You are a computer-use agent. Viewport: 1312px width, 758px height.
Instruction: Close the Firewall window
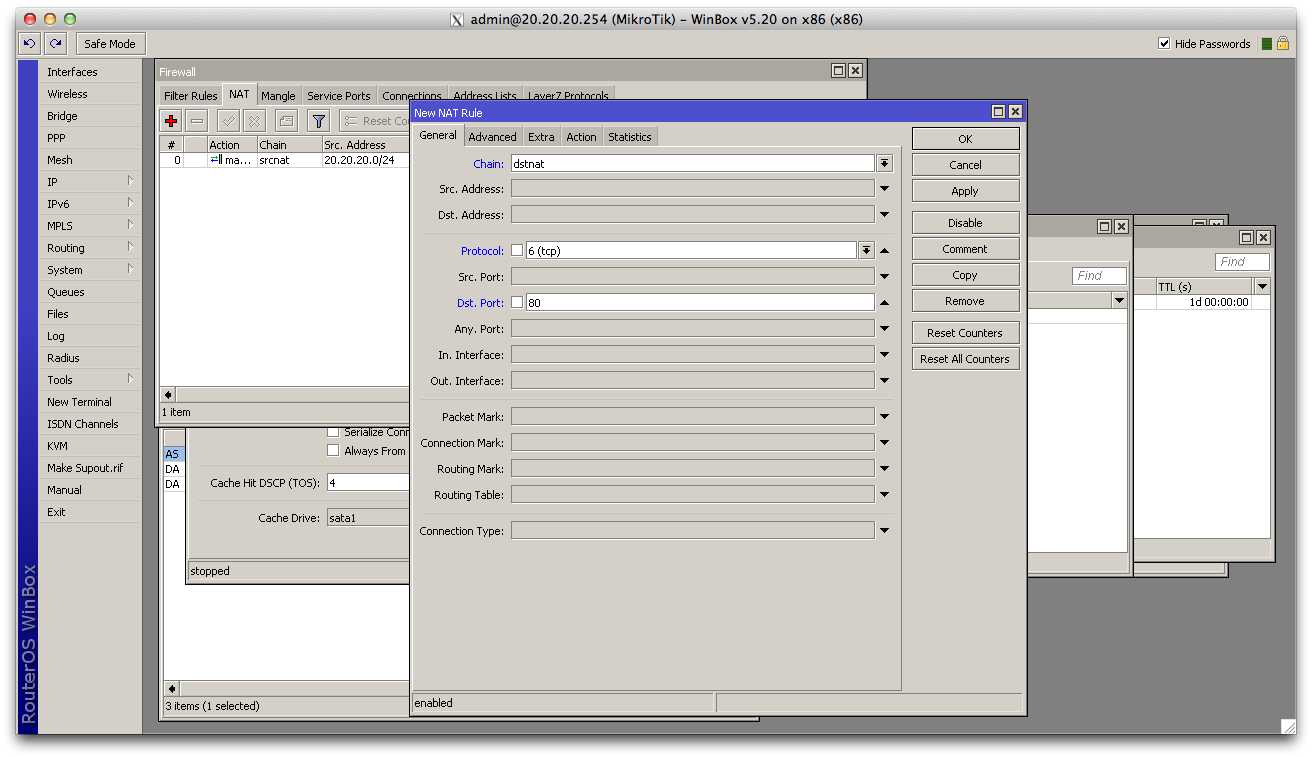pos(855,71)
